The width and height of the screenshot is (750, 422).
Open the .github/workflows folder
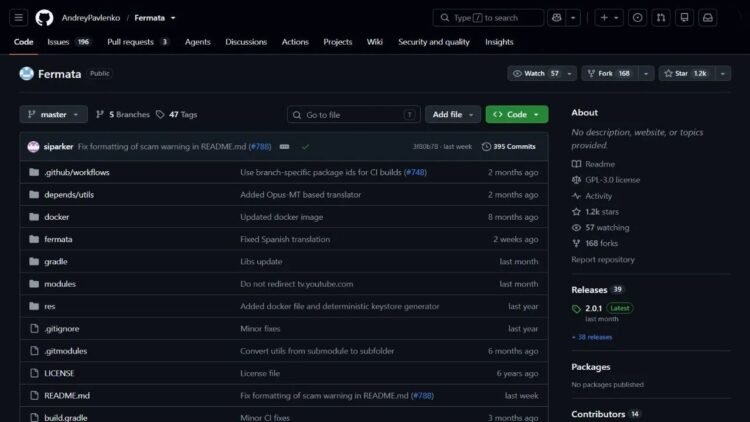[77, 172]
